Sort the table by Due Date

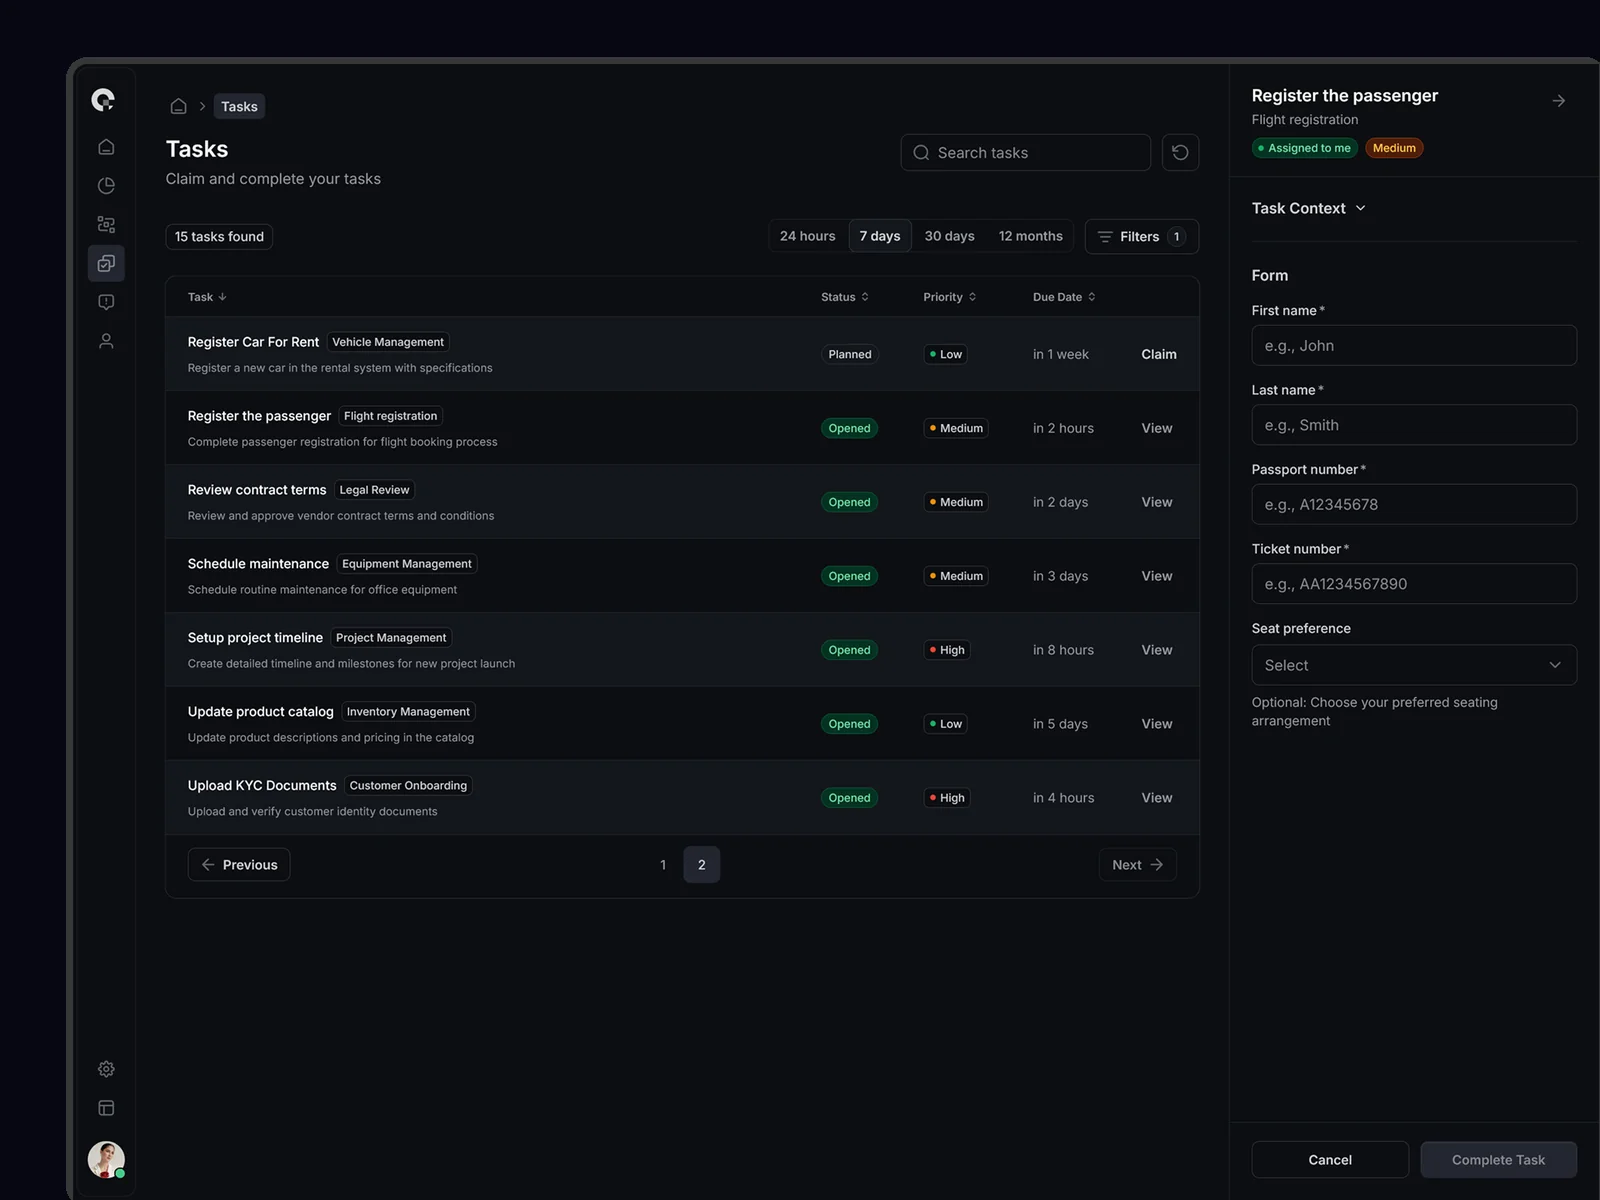pos(1063,297)
